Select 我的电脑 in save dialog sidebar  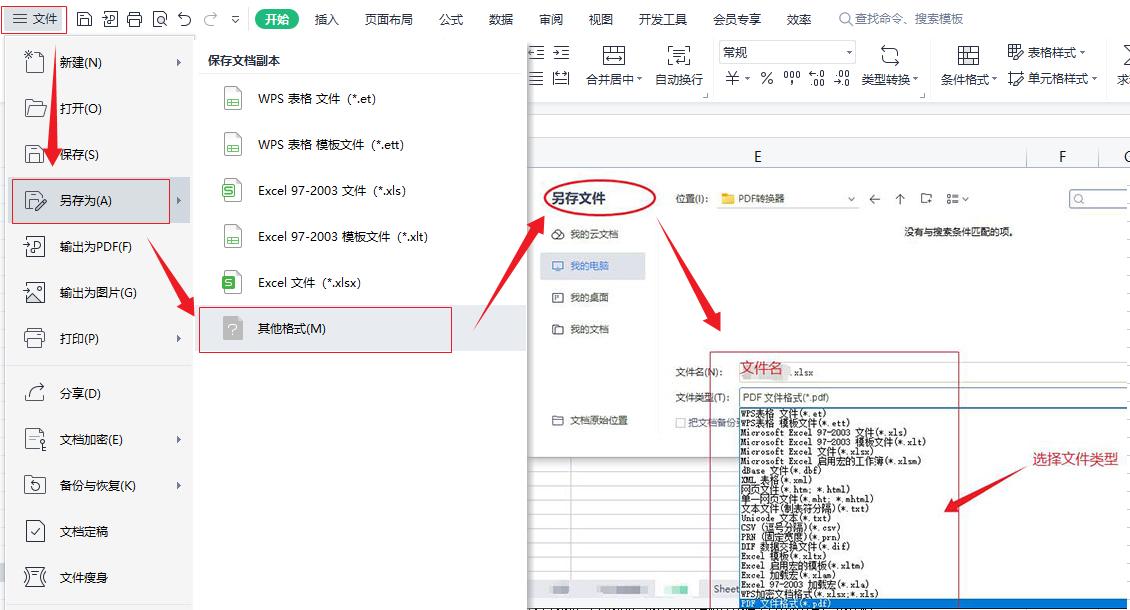[x=592, y=266]
